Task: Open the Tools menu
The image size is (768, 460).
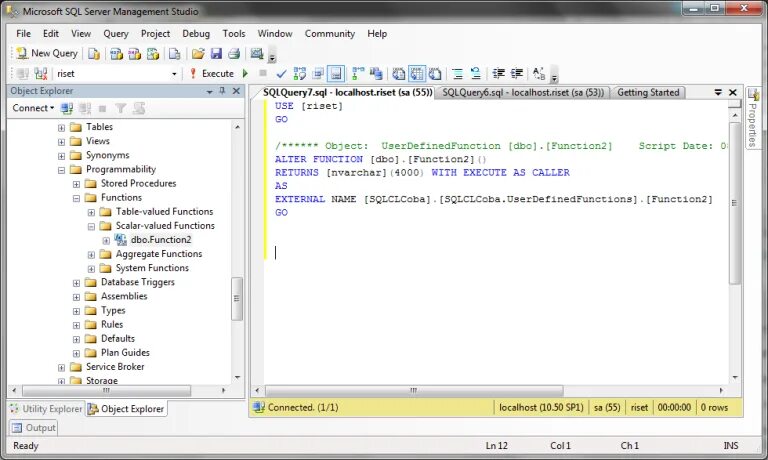Action: point(234,33)
